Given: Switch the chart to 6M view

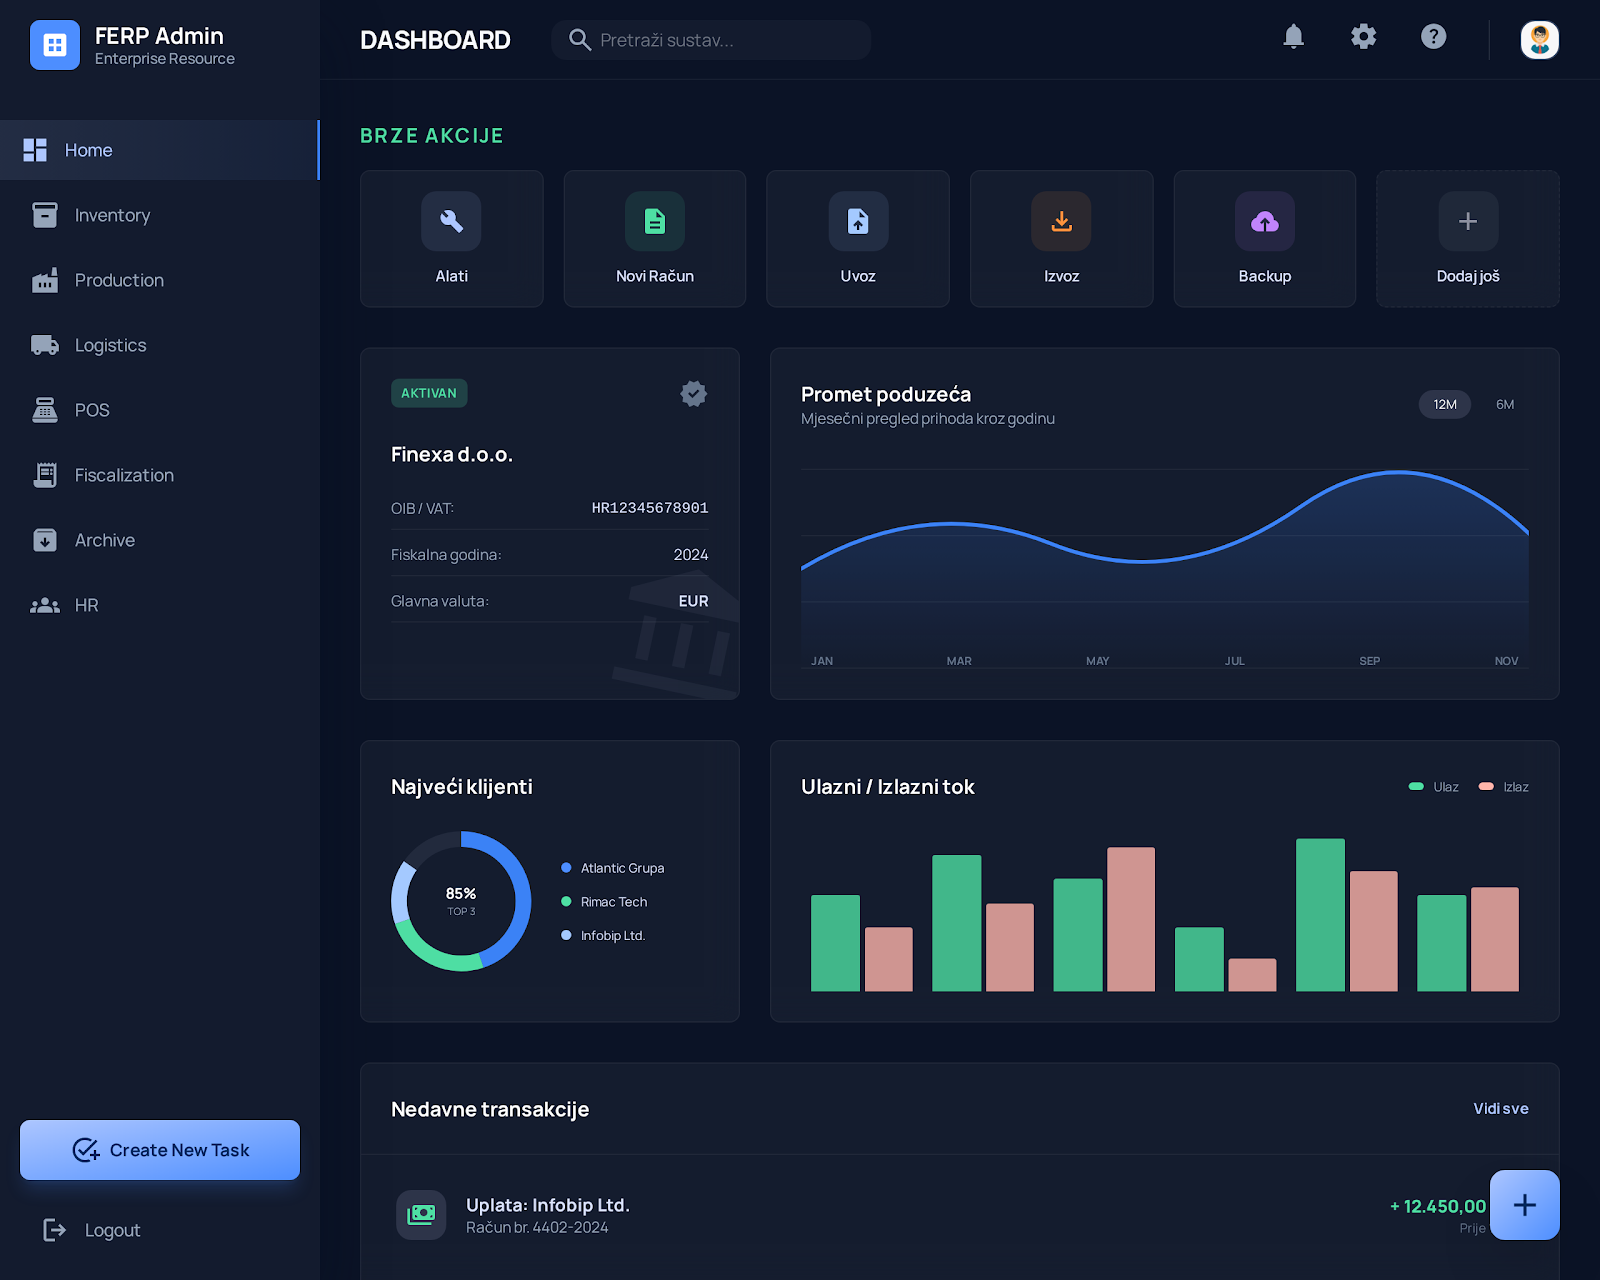Looking at the screenshot, I should tap(1505, 404).
